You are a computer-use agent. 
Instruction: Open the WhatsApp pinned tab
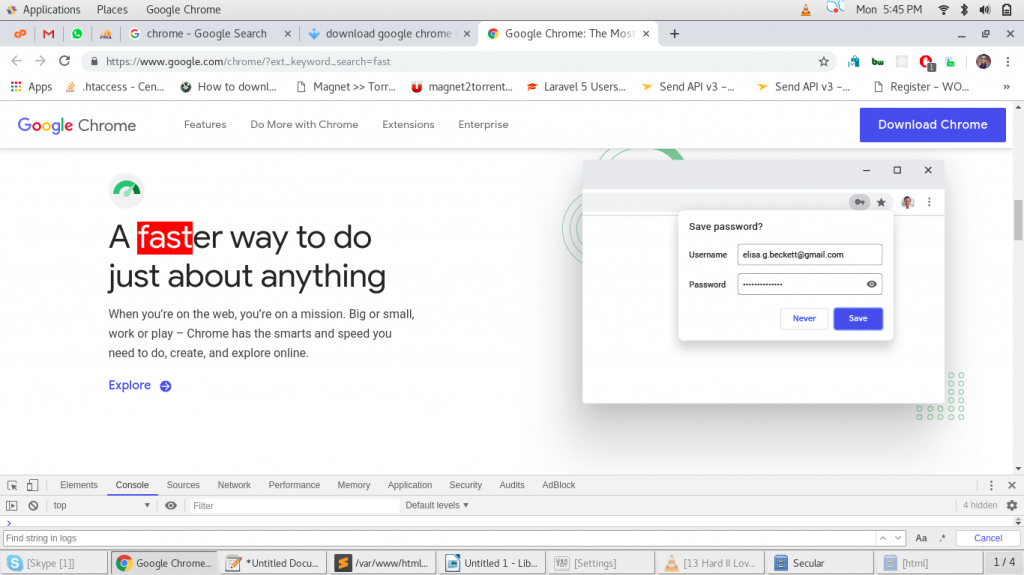pos(77,33)
